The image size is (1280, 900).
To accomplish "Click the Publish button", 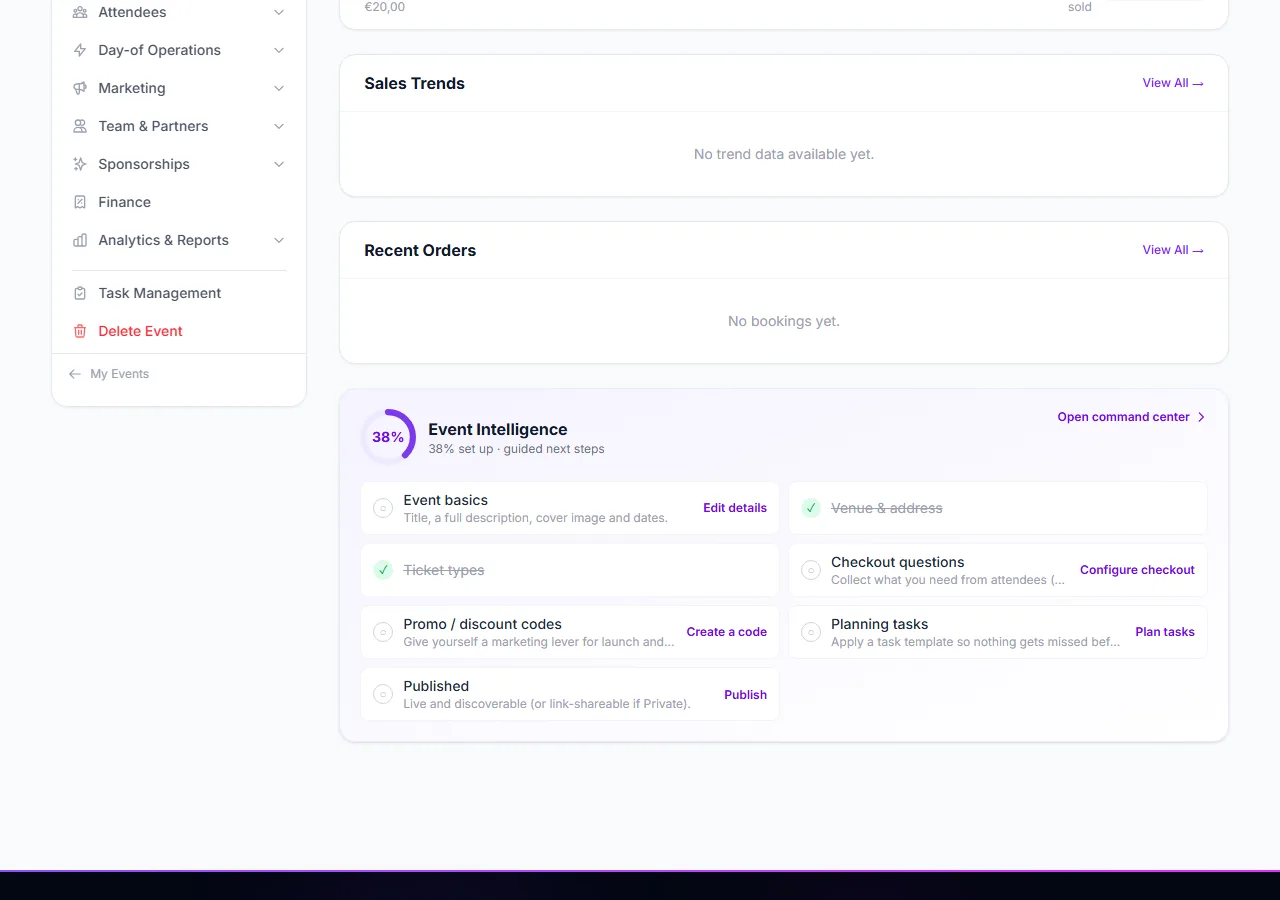I will tap(745, 695).
